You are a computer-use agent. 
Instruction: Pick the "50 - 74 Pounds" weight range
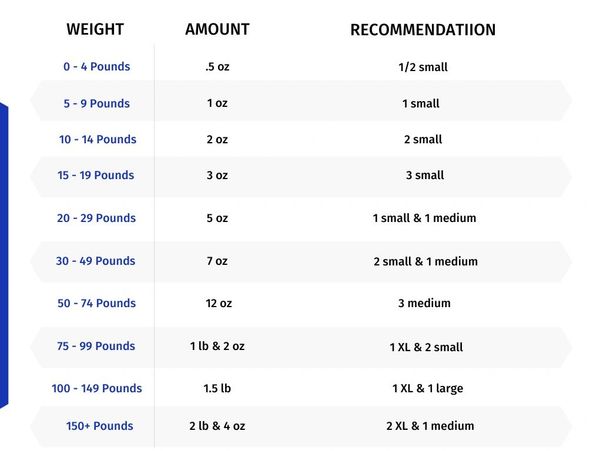click(x=96, y=303)
